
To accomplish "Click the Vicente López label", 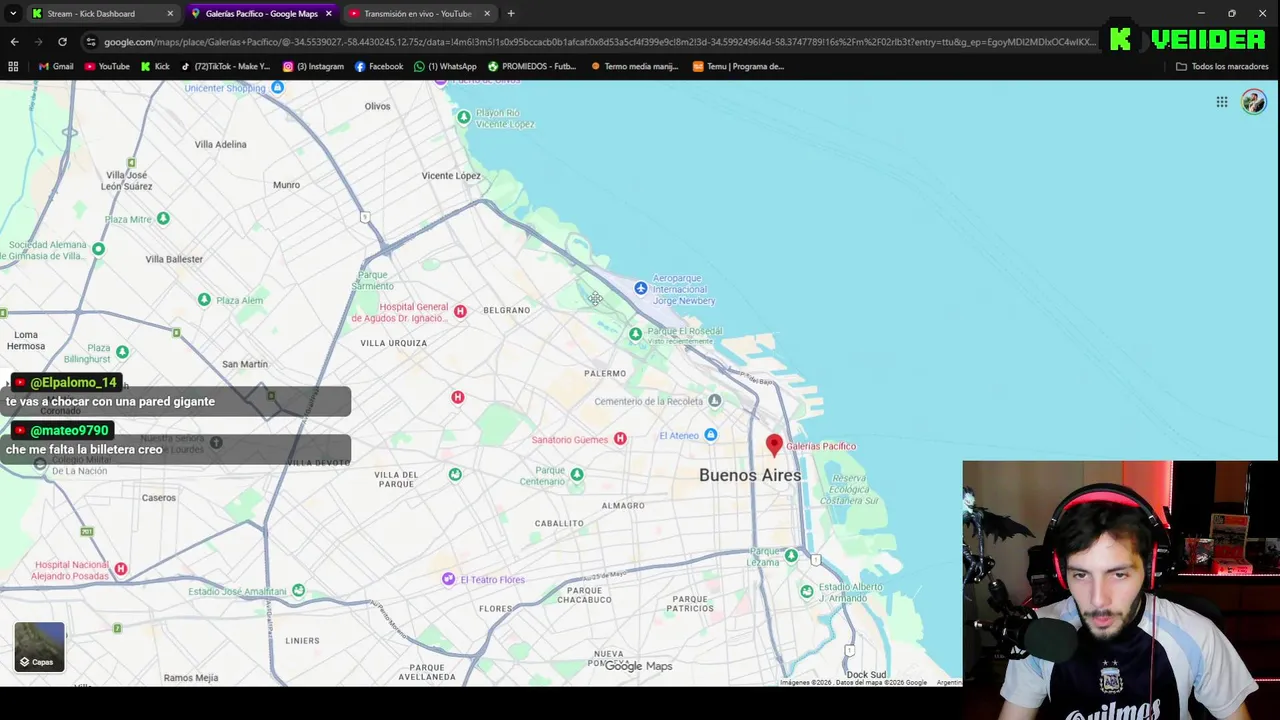I will [451, 176].
